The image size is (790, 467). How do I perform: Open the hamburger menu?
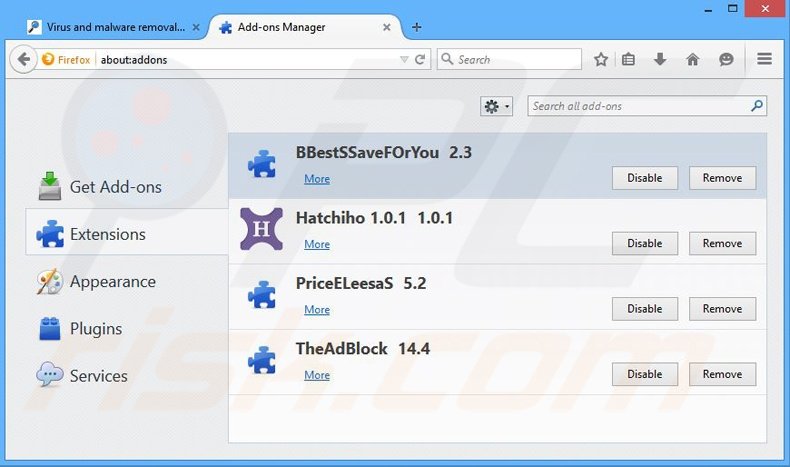coord(764,59)
